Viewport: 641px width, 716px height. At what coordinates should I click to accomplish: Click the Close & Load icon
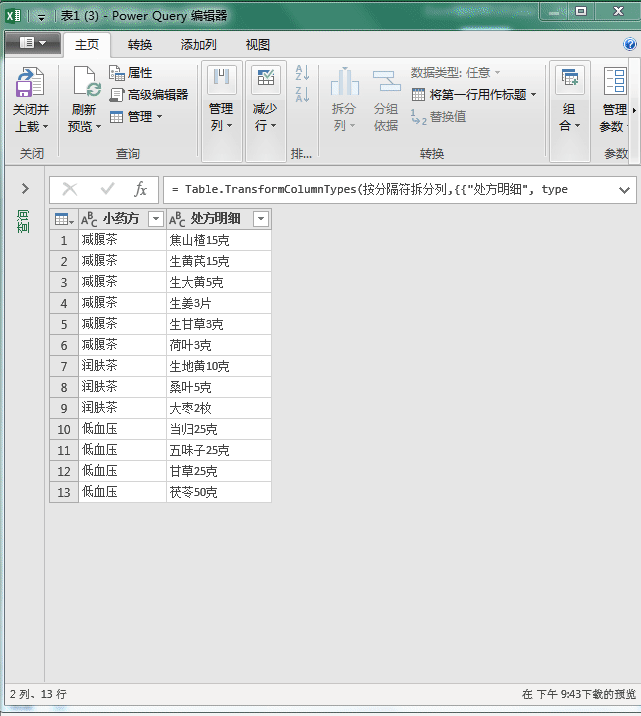pyautogui.click(x=30, y=82)
